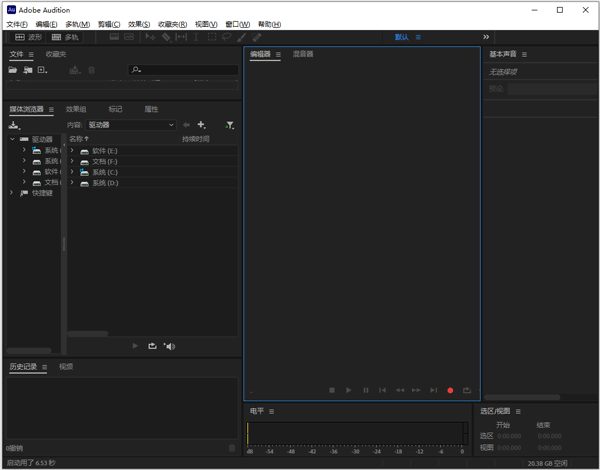The height and width of the screenshot is (470, 600).
Task: Click the horizontal scrollbar in media browser list
Action: click(88, 333)
